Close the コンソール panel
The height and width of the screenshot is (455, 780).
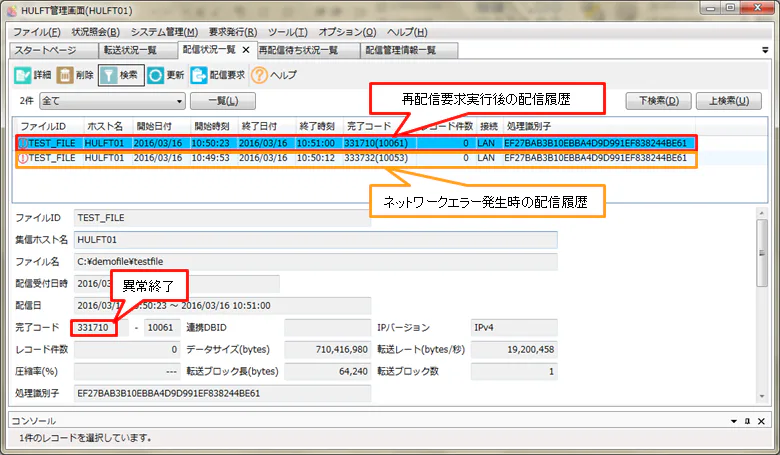pyautogui.click(x=761, y=421)
